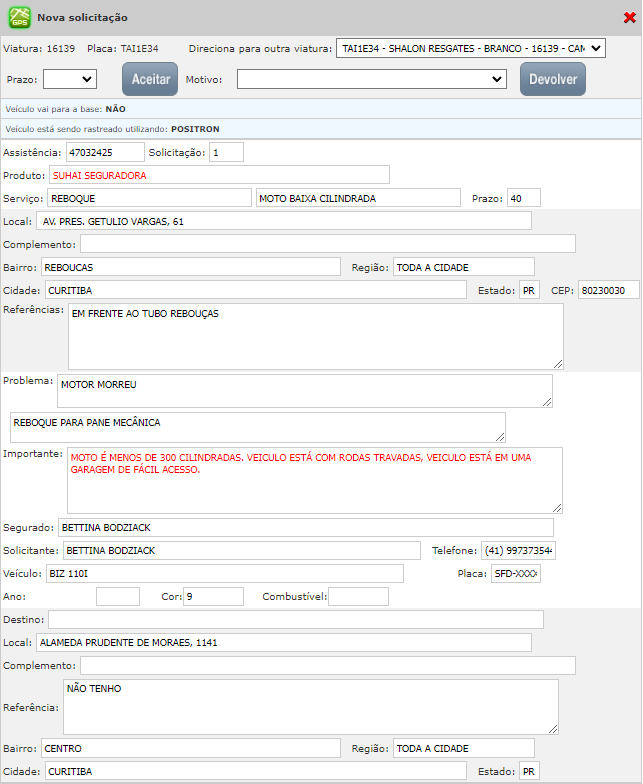The image size is (643, 784).
Task: Click the origin Local address field
Action: click(x=283, y=221)
